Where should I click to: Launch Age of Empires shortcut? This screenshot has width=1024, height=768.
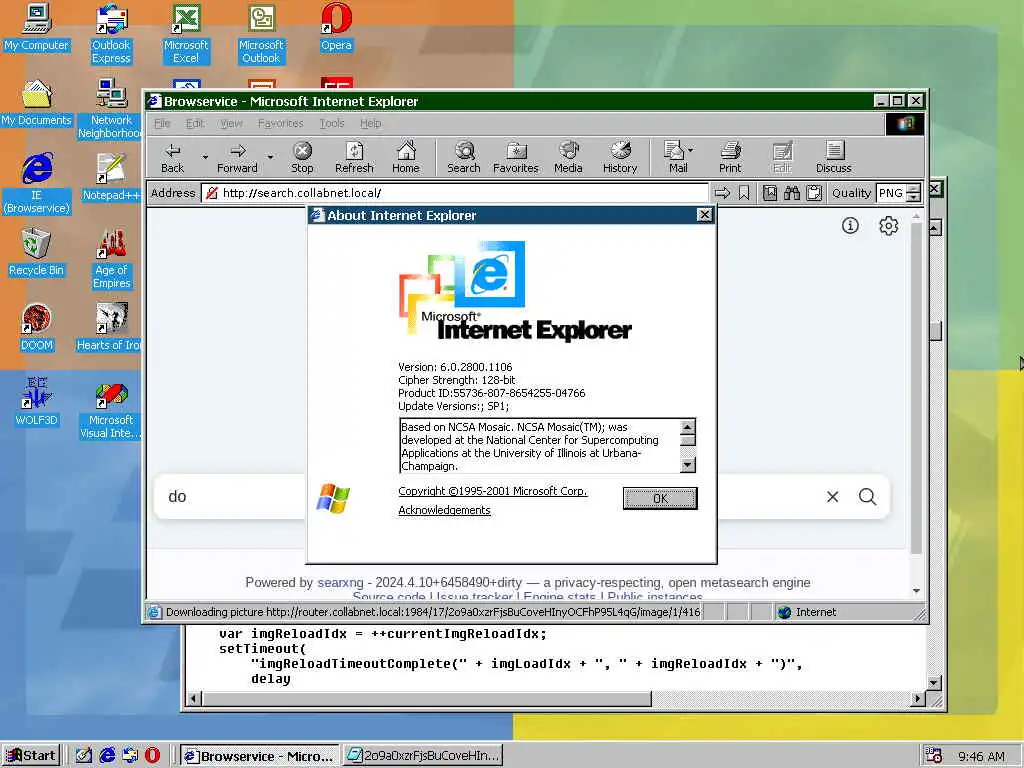pyautogui.click(x=111, y=259)
